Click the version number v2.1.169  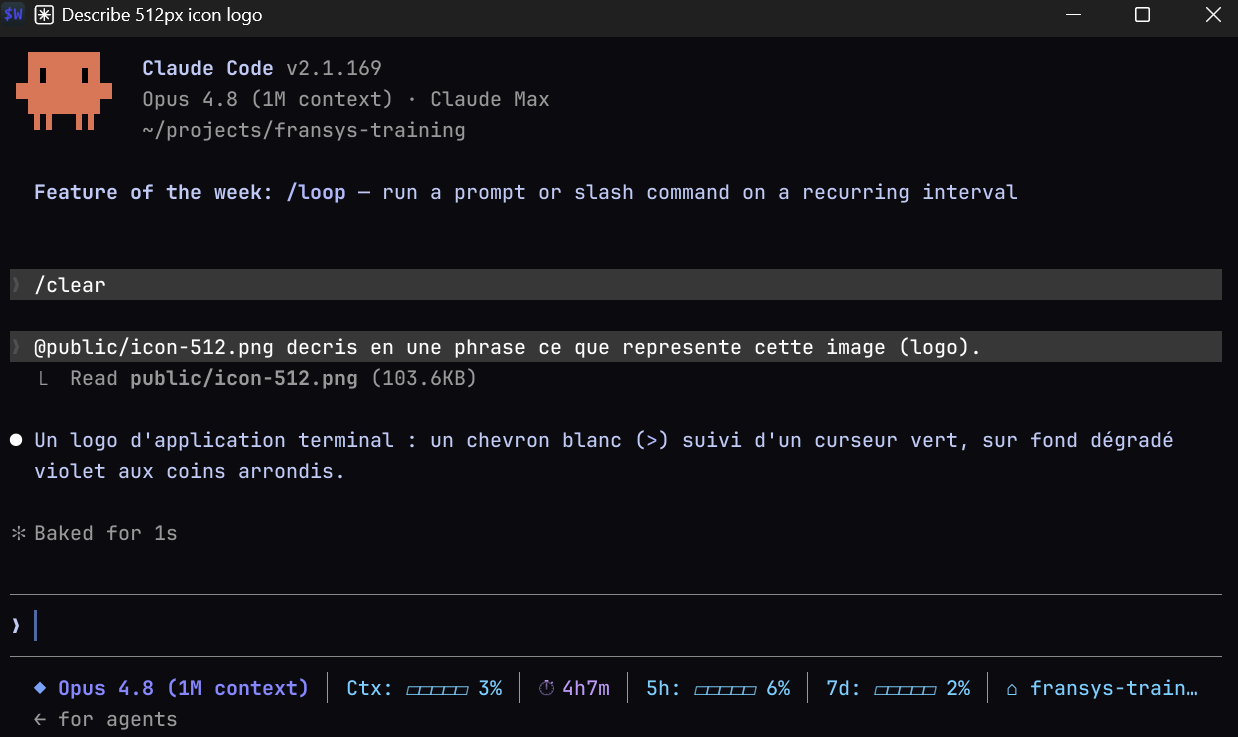click(x=334, y=68)
